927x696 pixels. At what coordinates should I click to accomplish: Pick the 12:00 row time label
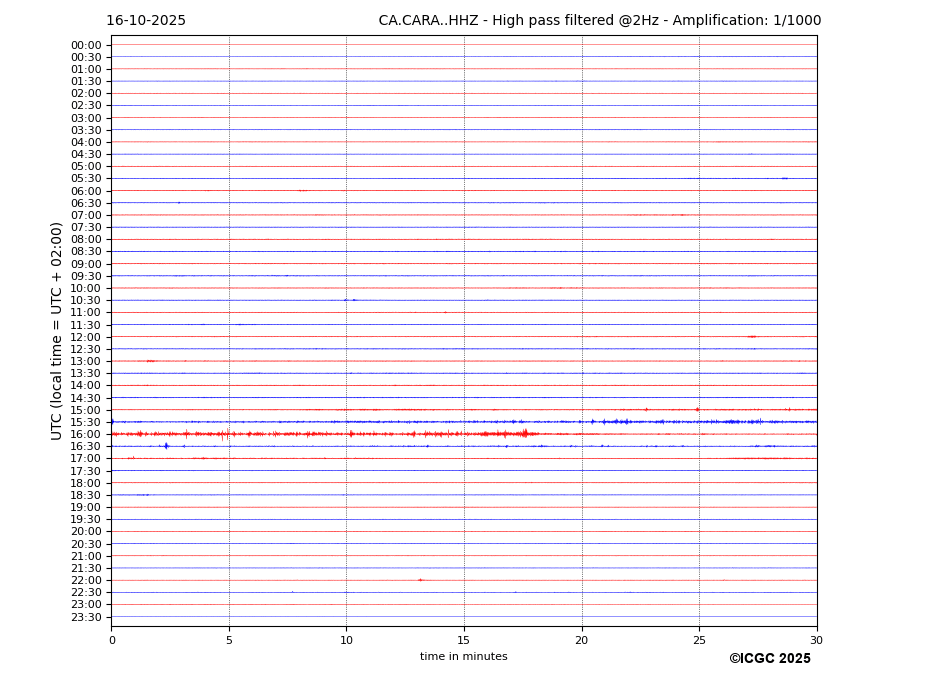pyautogui.click(x=85, y=337)
